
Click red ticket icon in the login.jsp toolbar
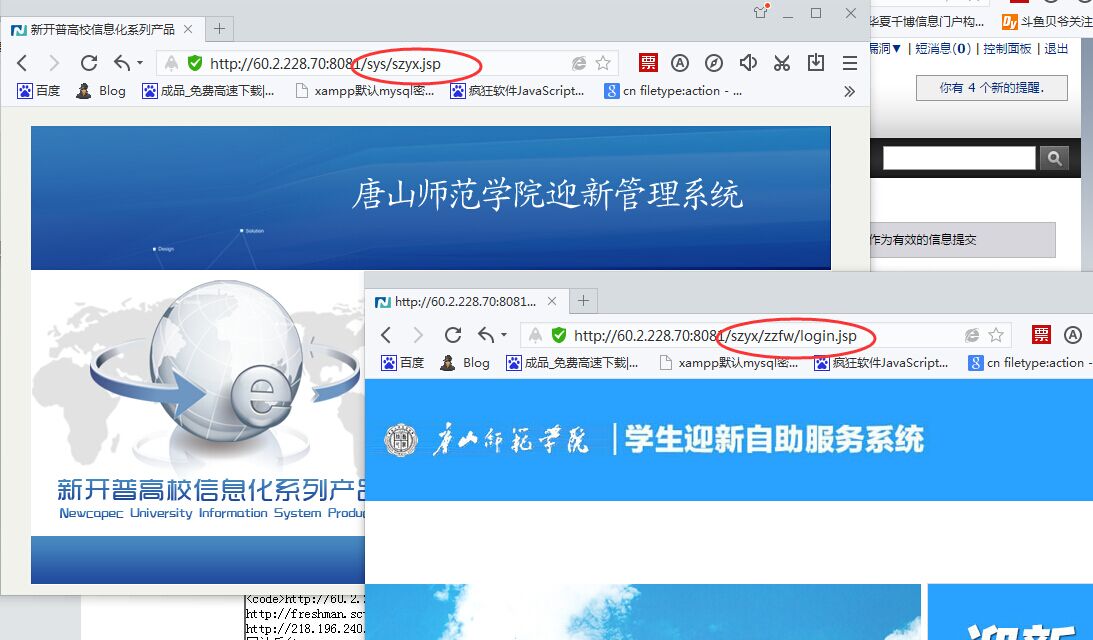(x=1041, y=335)
